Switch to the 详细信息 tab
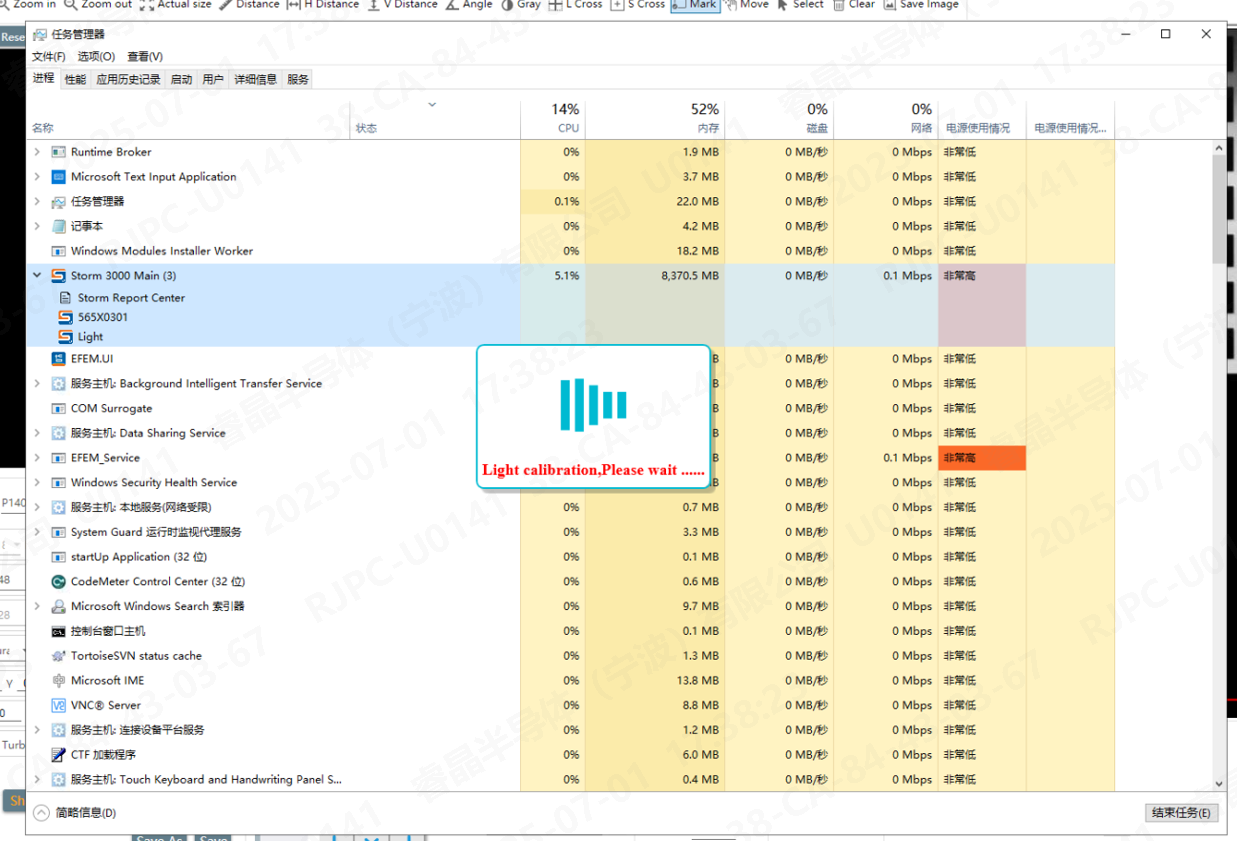1237x841 pixels. click(x=255, y=79)
